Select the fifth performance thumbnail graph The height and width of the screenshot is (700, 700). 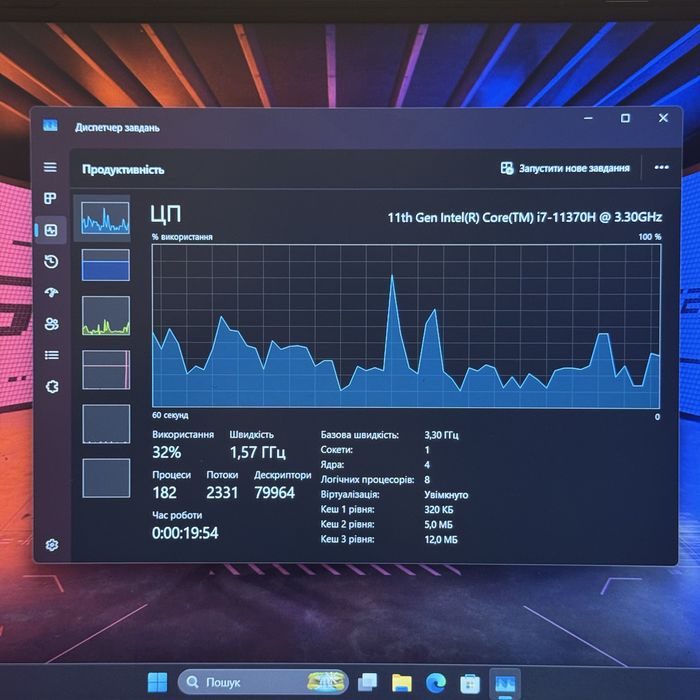[106, 424]
